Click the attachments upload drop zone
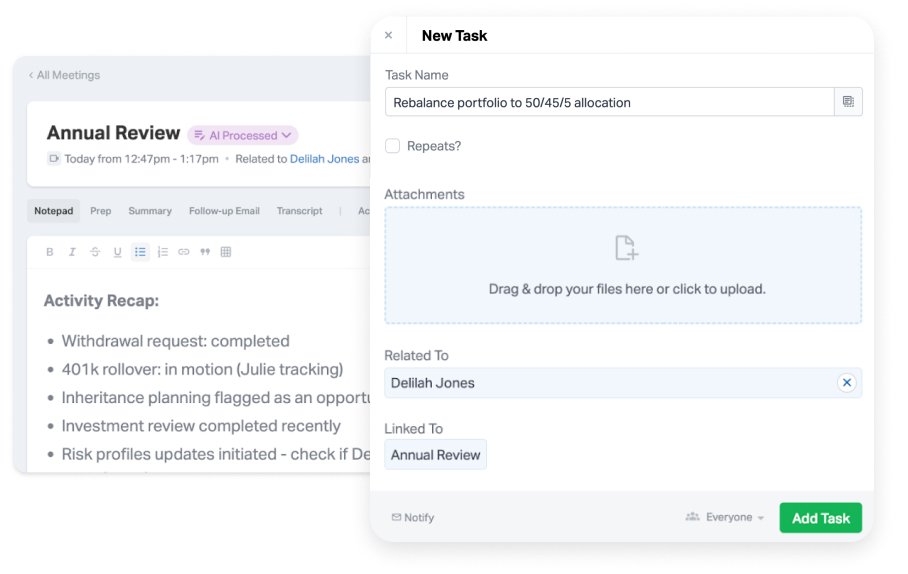 click(x=623, y=265)
